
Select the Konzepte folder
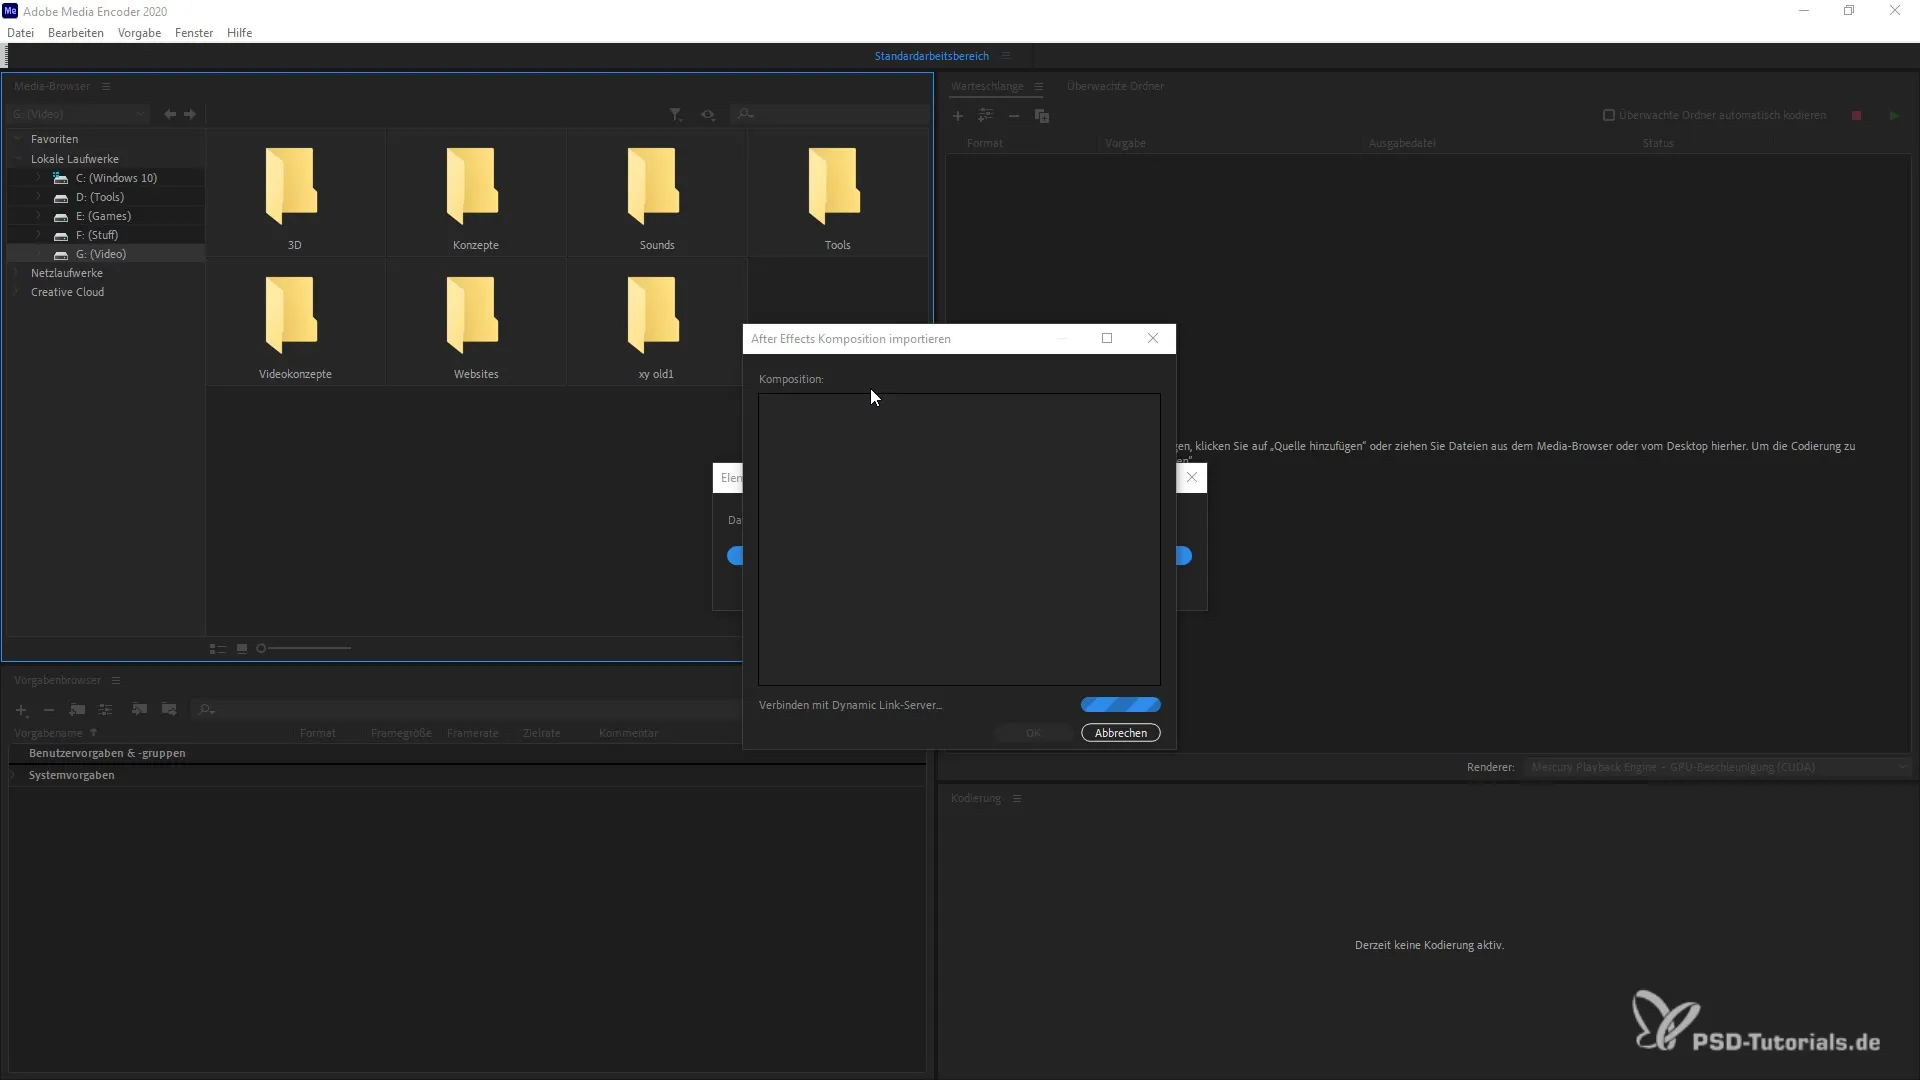[x=475, y=195]
